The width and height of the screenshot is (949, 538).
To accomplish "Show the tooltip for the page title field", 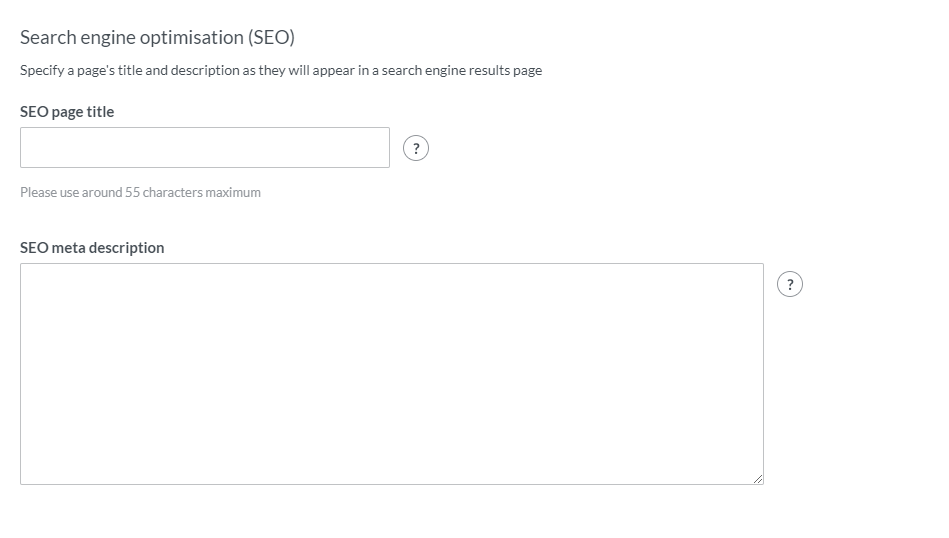I will [416, 148].
